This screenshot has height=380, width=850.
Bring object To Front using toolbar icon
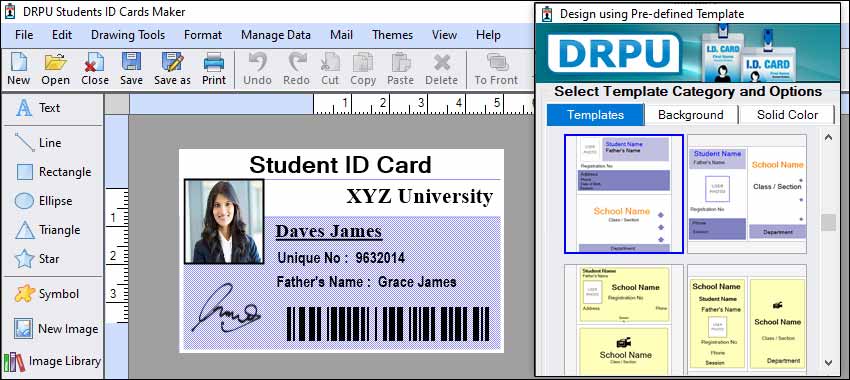point(496,69)
